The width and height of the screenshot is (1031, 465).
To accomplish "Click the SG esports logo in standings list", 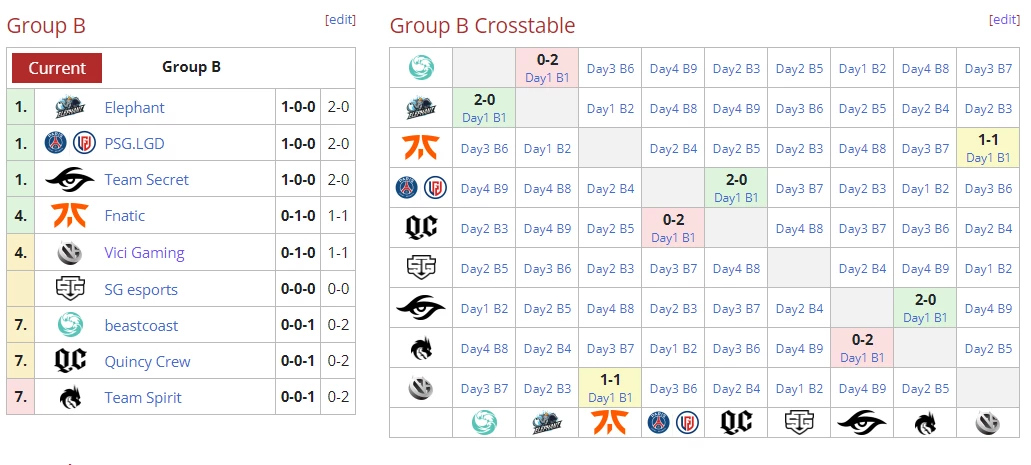I will (x=69, y=289).
